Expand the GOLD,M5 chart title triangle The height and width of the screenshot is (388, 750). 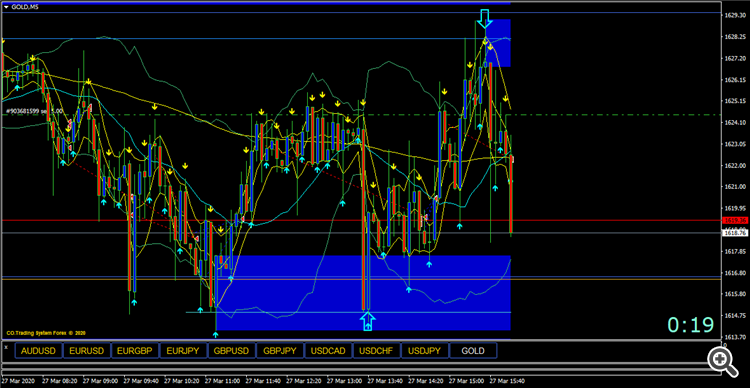point(5,5)
